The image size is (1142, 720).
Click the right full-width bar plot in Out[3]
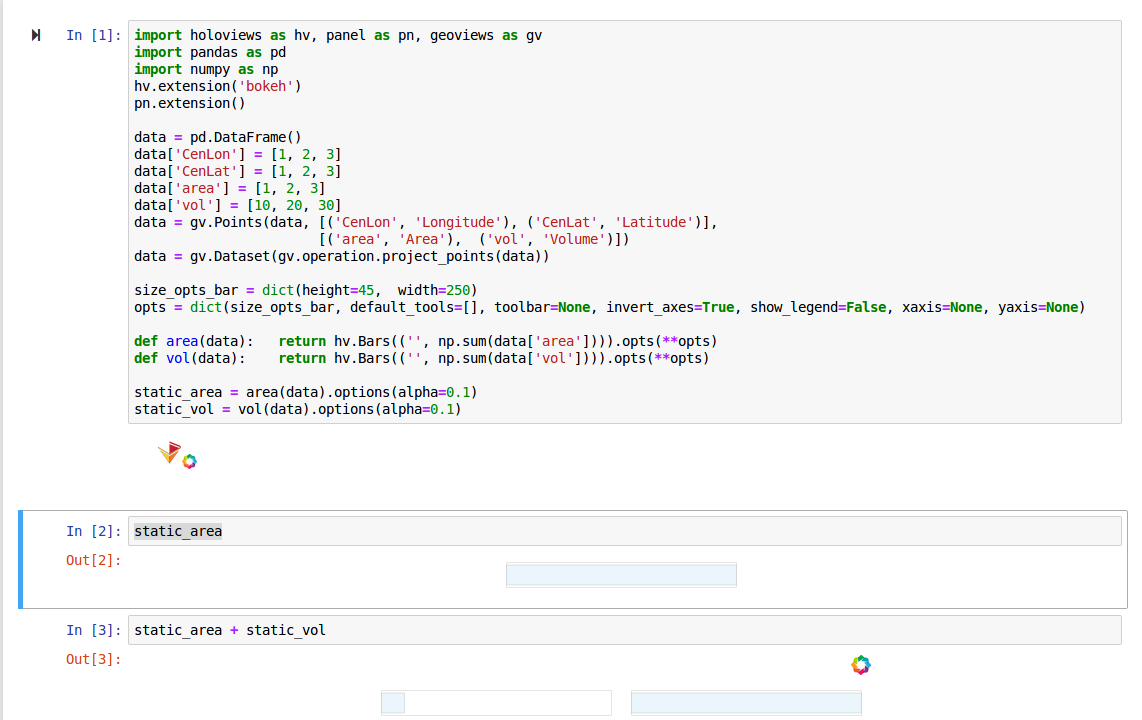(x=747, y=703)
